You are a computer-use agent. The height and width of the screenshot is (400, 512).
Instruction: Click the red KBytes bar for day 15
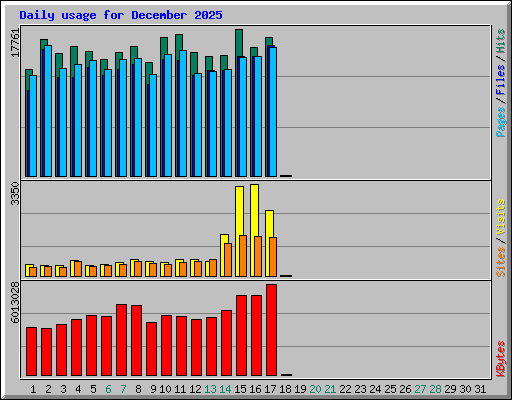pyautogui.click(x=241, y=335)
